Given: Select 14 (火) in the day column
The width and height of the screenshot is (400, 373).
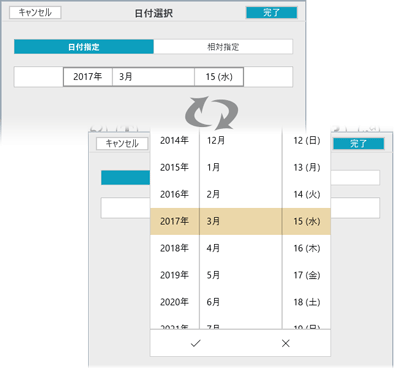Looking at the screenshot, I should (x=306, y=194).
